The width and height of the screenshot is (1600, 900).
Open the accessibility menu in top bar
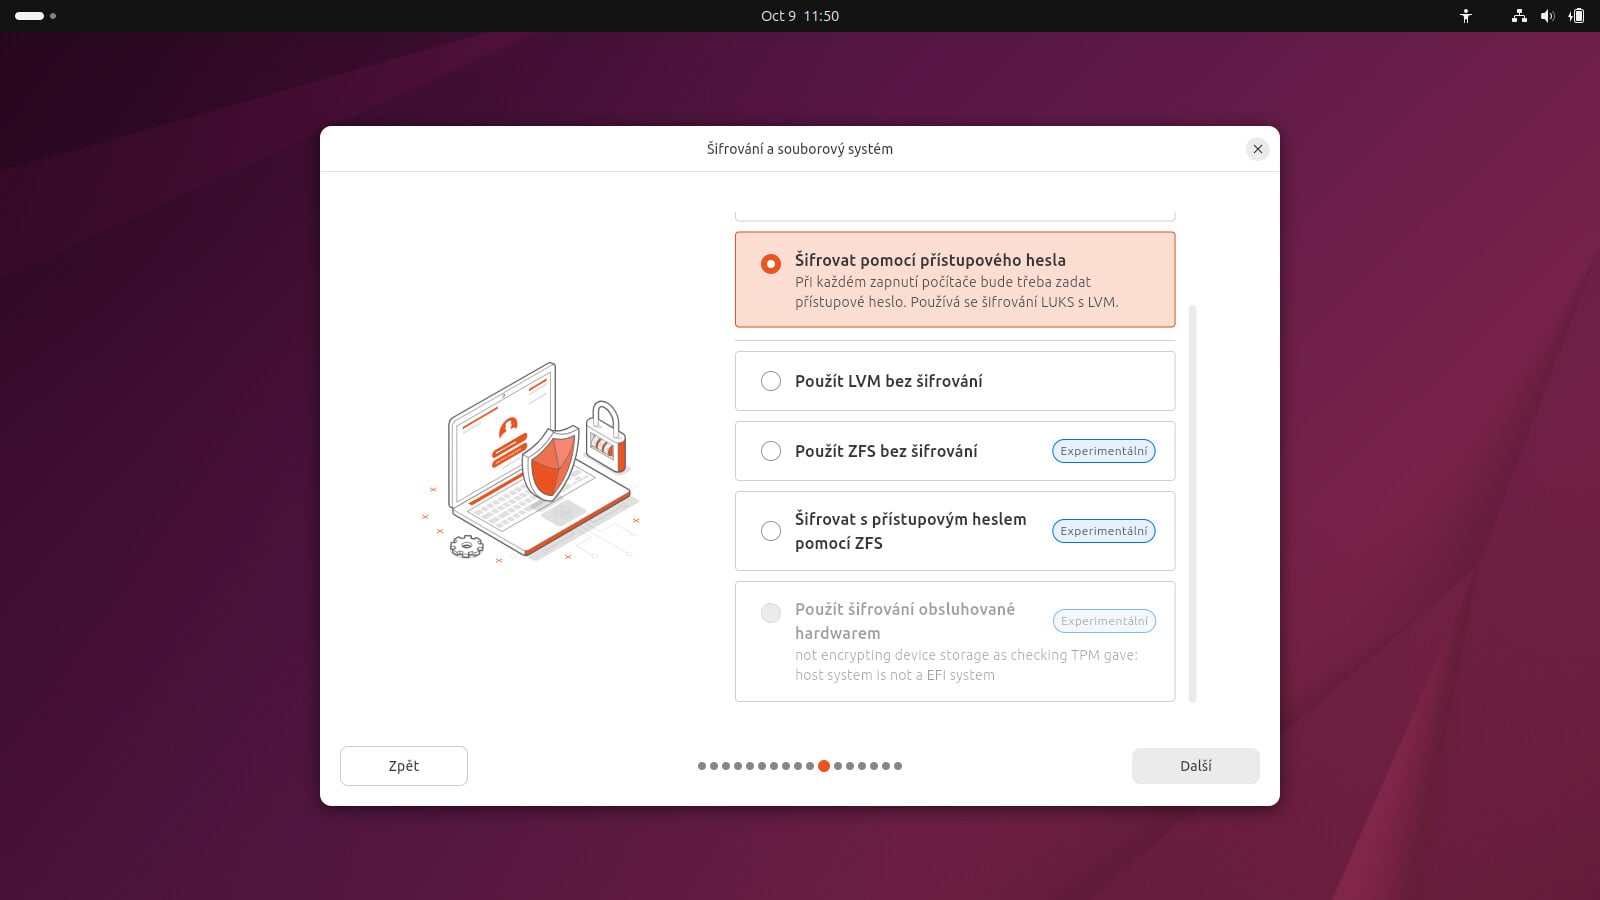point(1466,16)
